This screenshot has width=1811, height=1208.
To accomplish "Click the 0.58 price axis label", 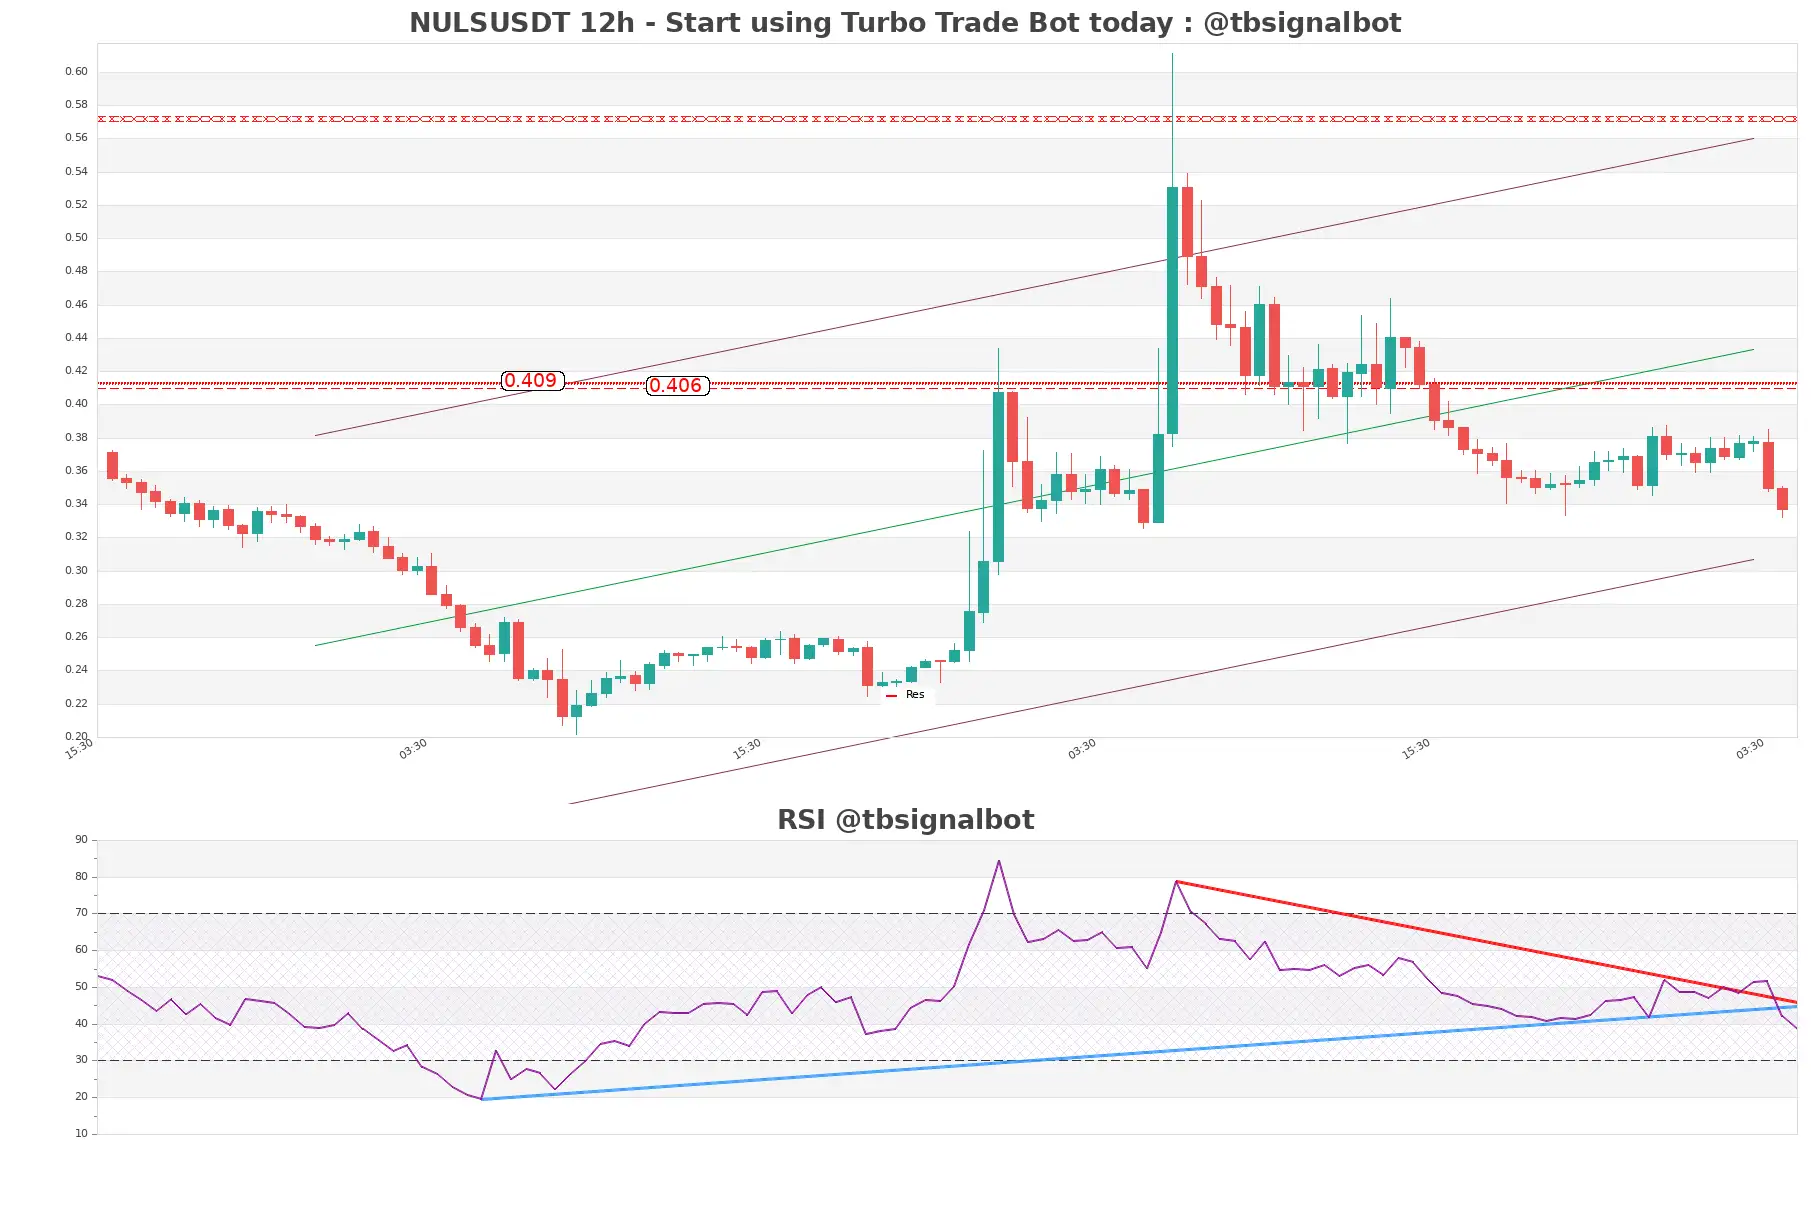I will [76, 104].
